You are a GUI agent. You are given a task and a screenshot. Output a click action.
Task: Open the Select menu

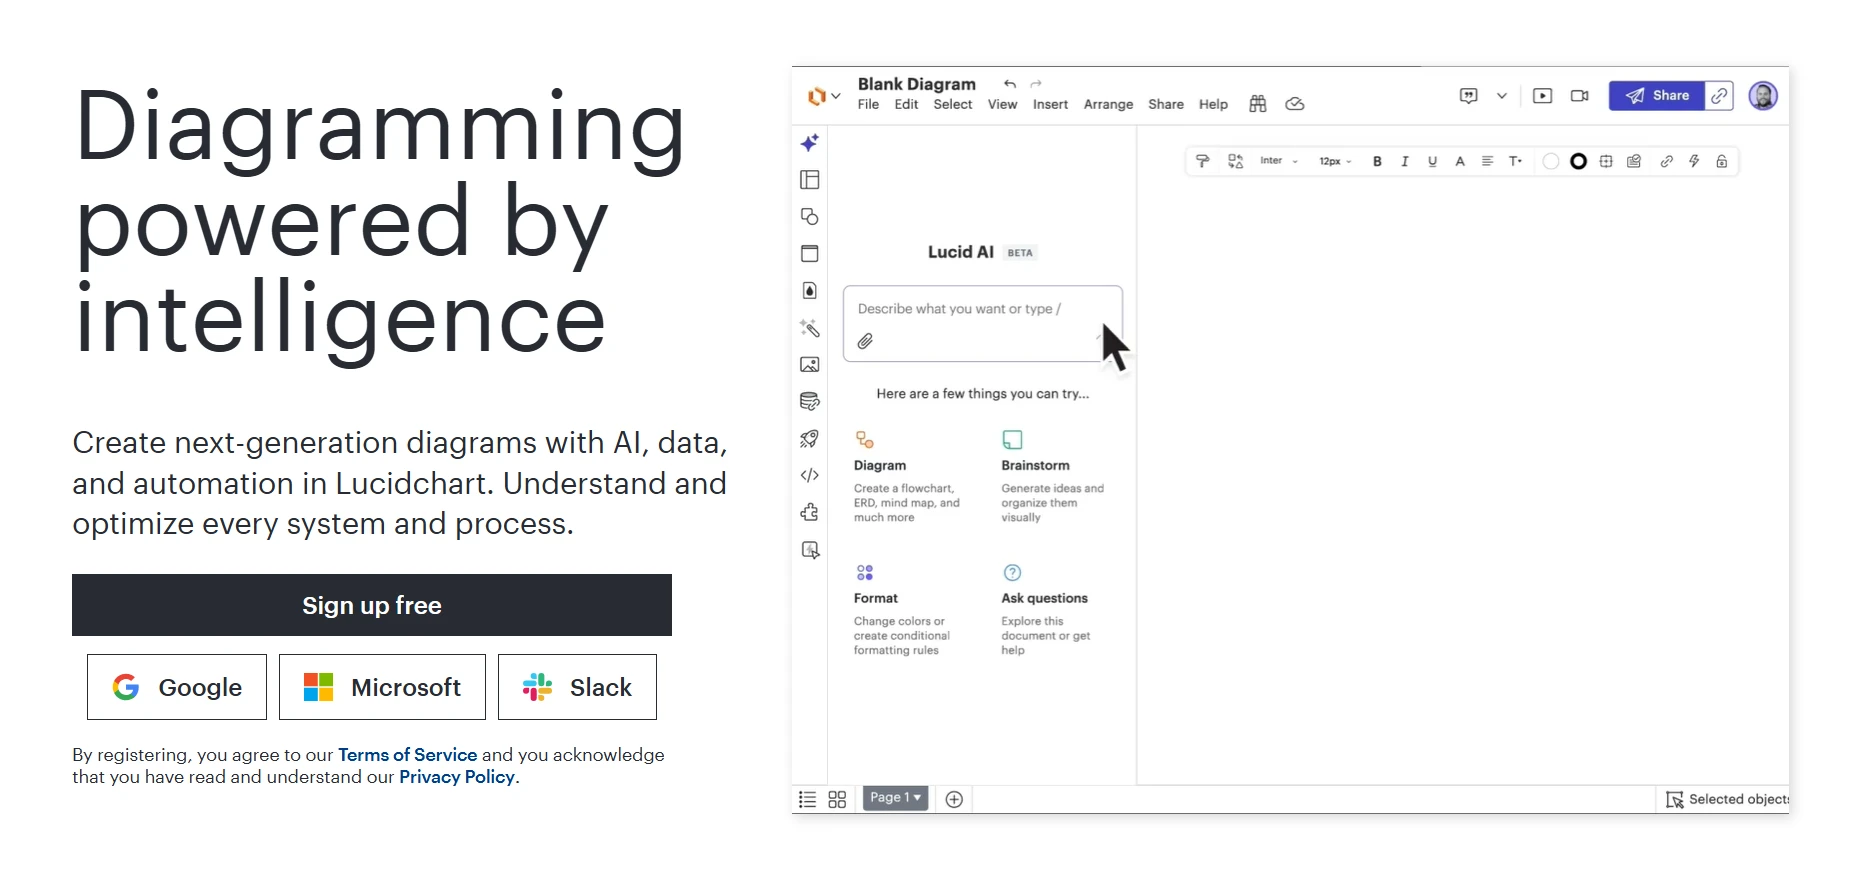pyautogui.click(x=953, y=104)
